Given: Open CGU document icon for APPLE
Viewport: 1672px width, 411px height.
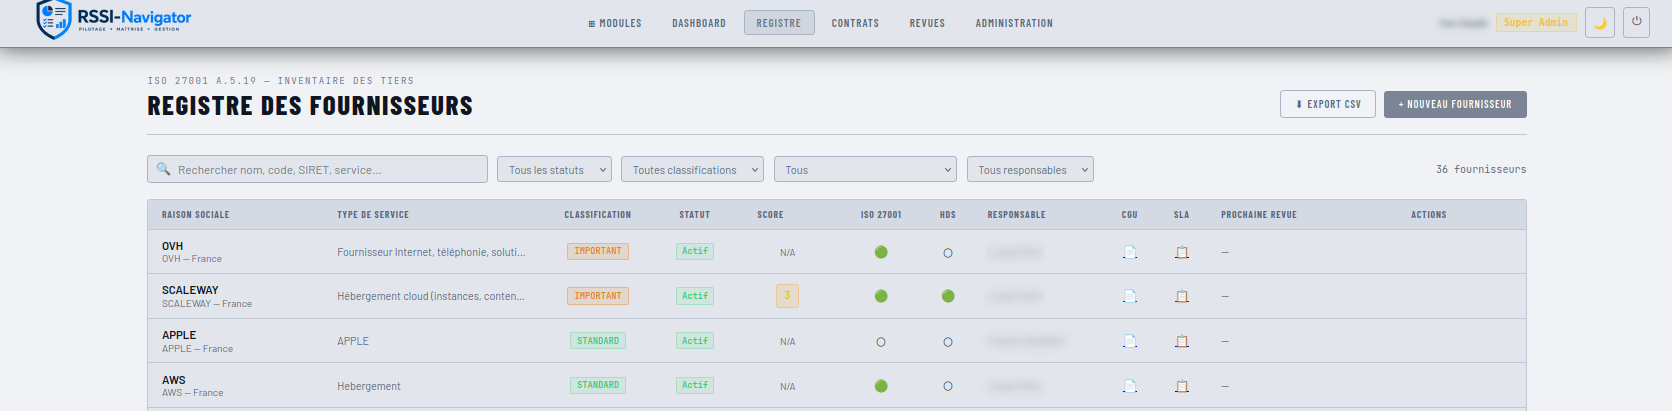Looking at the screenshot, I should [x=1130, y=341].
